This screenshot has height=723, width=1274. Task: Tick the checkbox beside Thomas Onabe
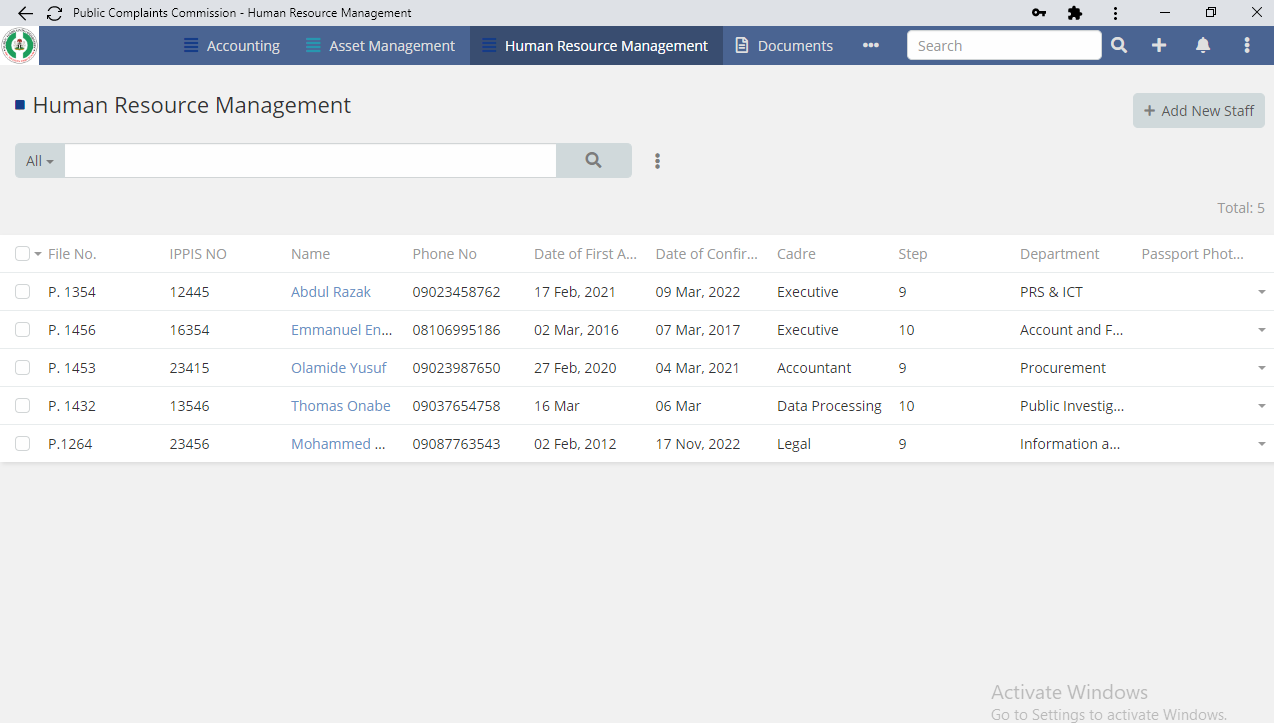click(22, 405)
